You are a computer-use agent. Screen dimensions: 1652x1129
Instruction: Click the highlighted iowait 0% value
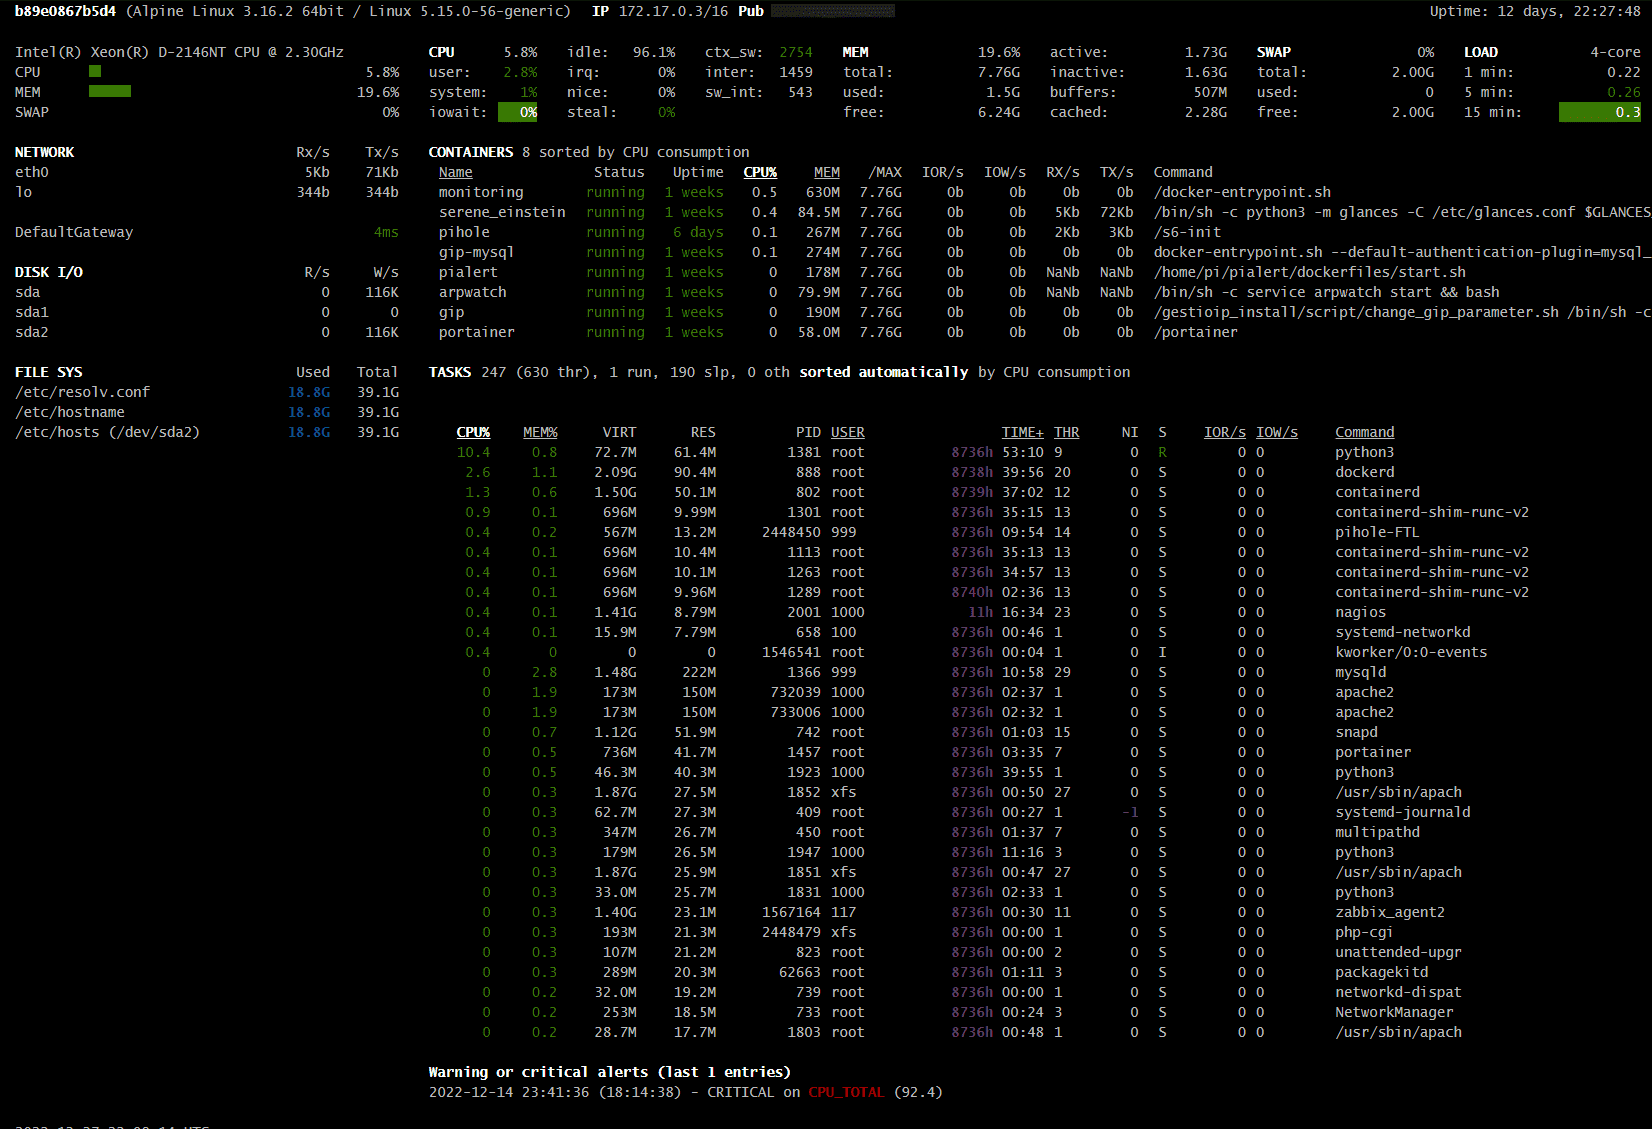518,112
